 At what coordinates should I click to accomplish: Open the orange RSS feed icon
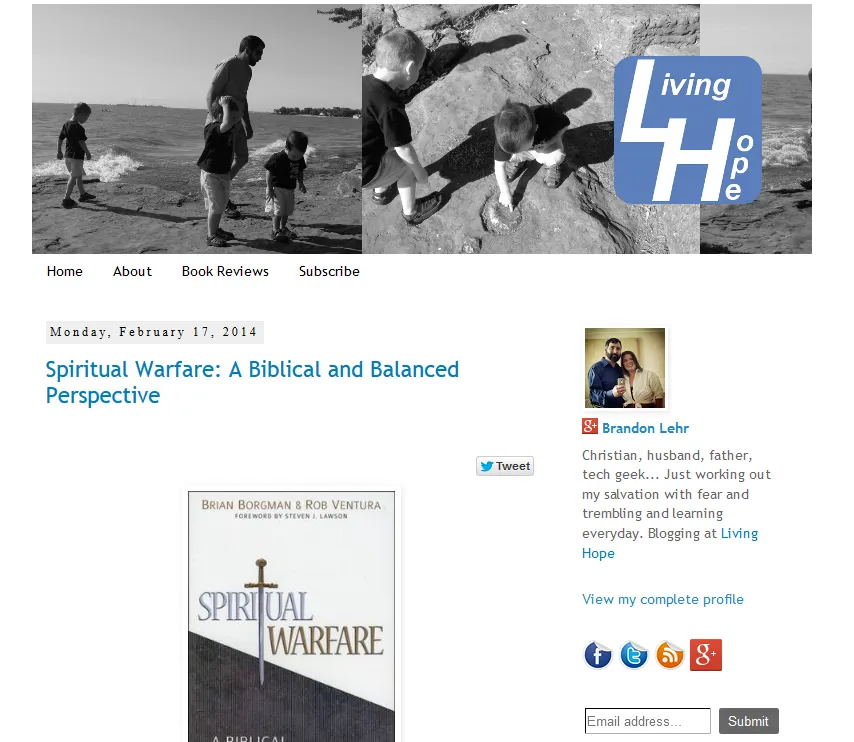(x=669, y=654)
